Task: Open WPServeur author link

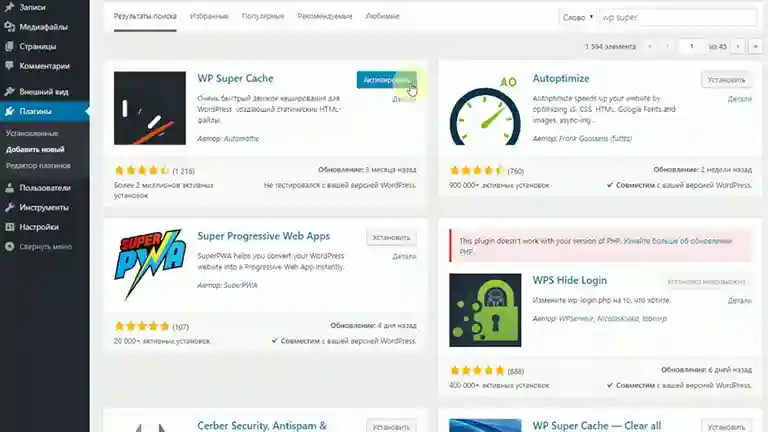Action: click(576, 318)
